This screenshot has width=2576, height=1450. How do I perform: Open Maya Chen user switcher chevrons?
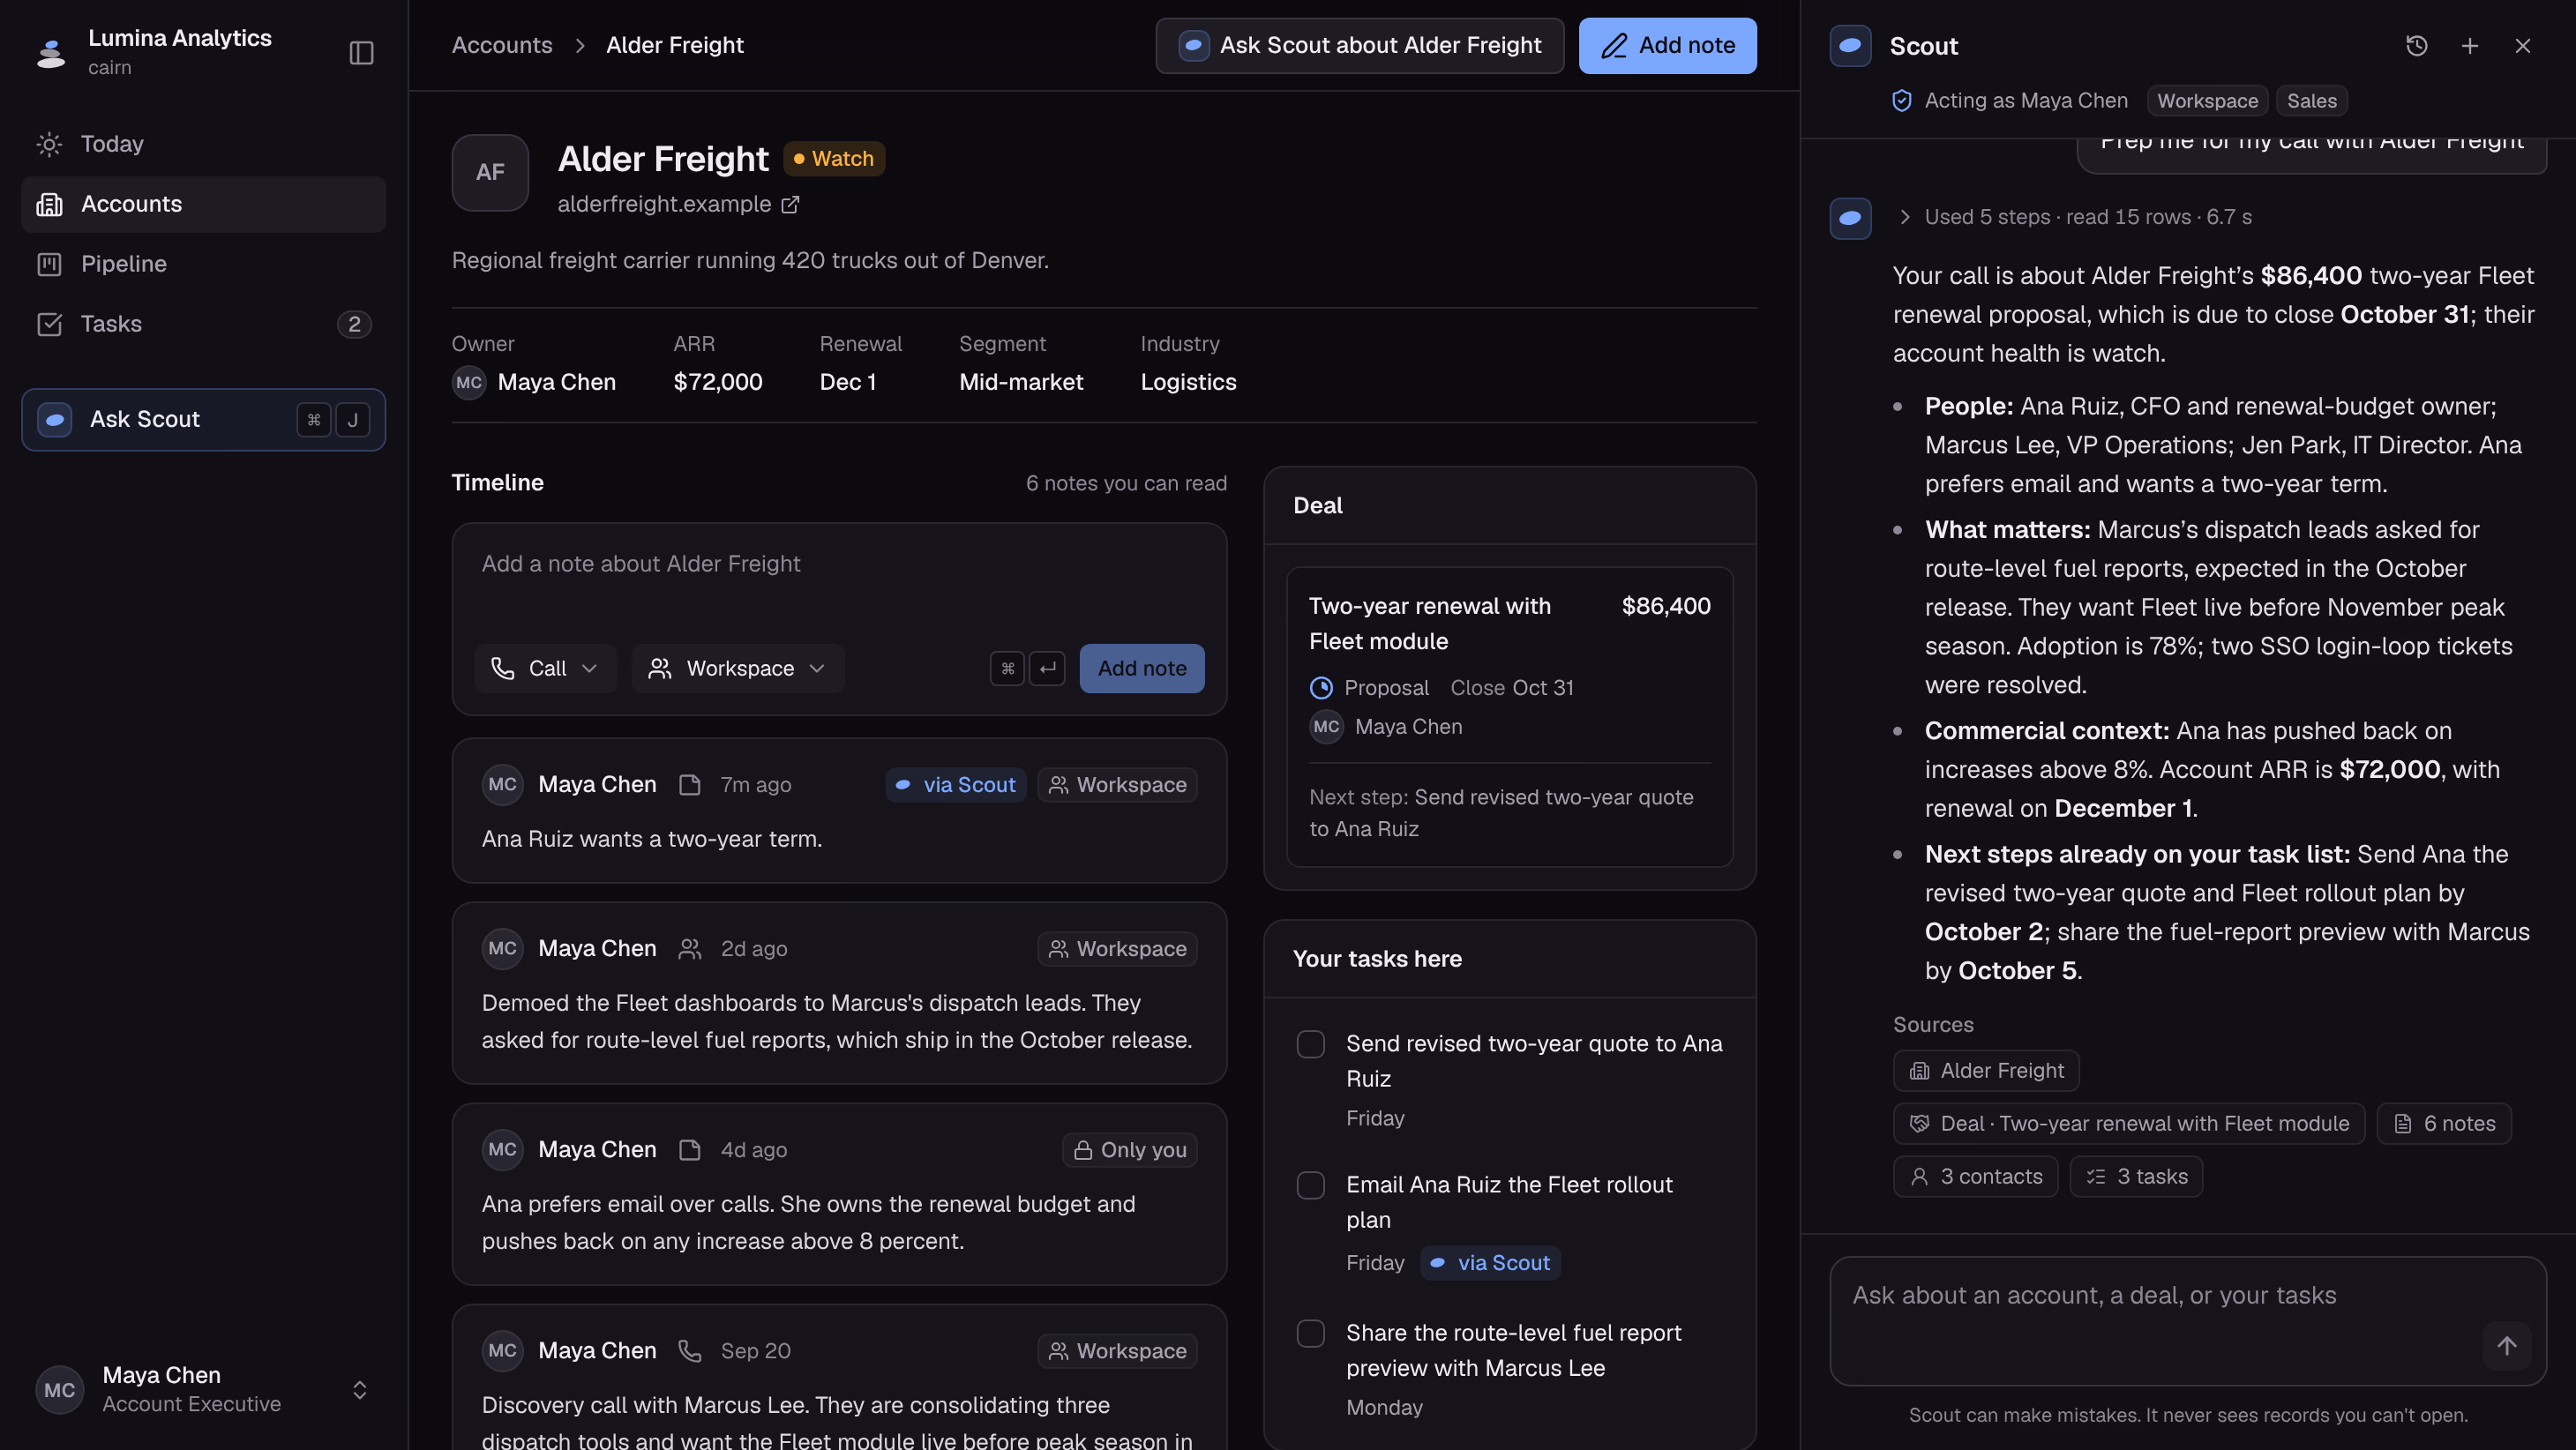click(x=359, y=1389)
